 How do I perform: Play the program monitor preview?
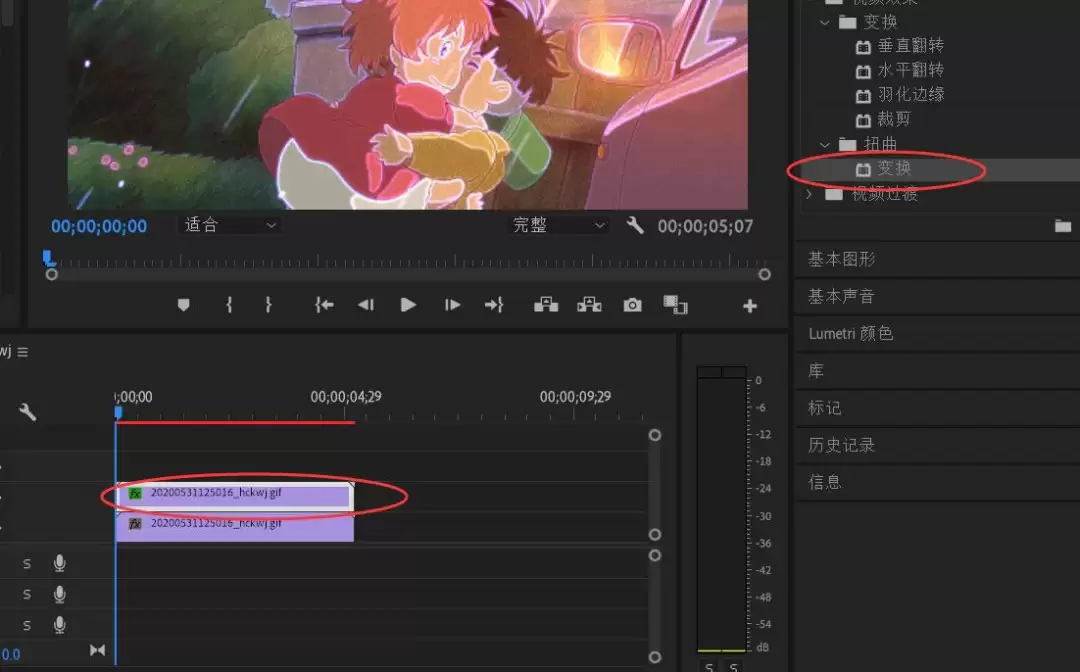click(408, 305)
